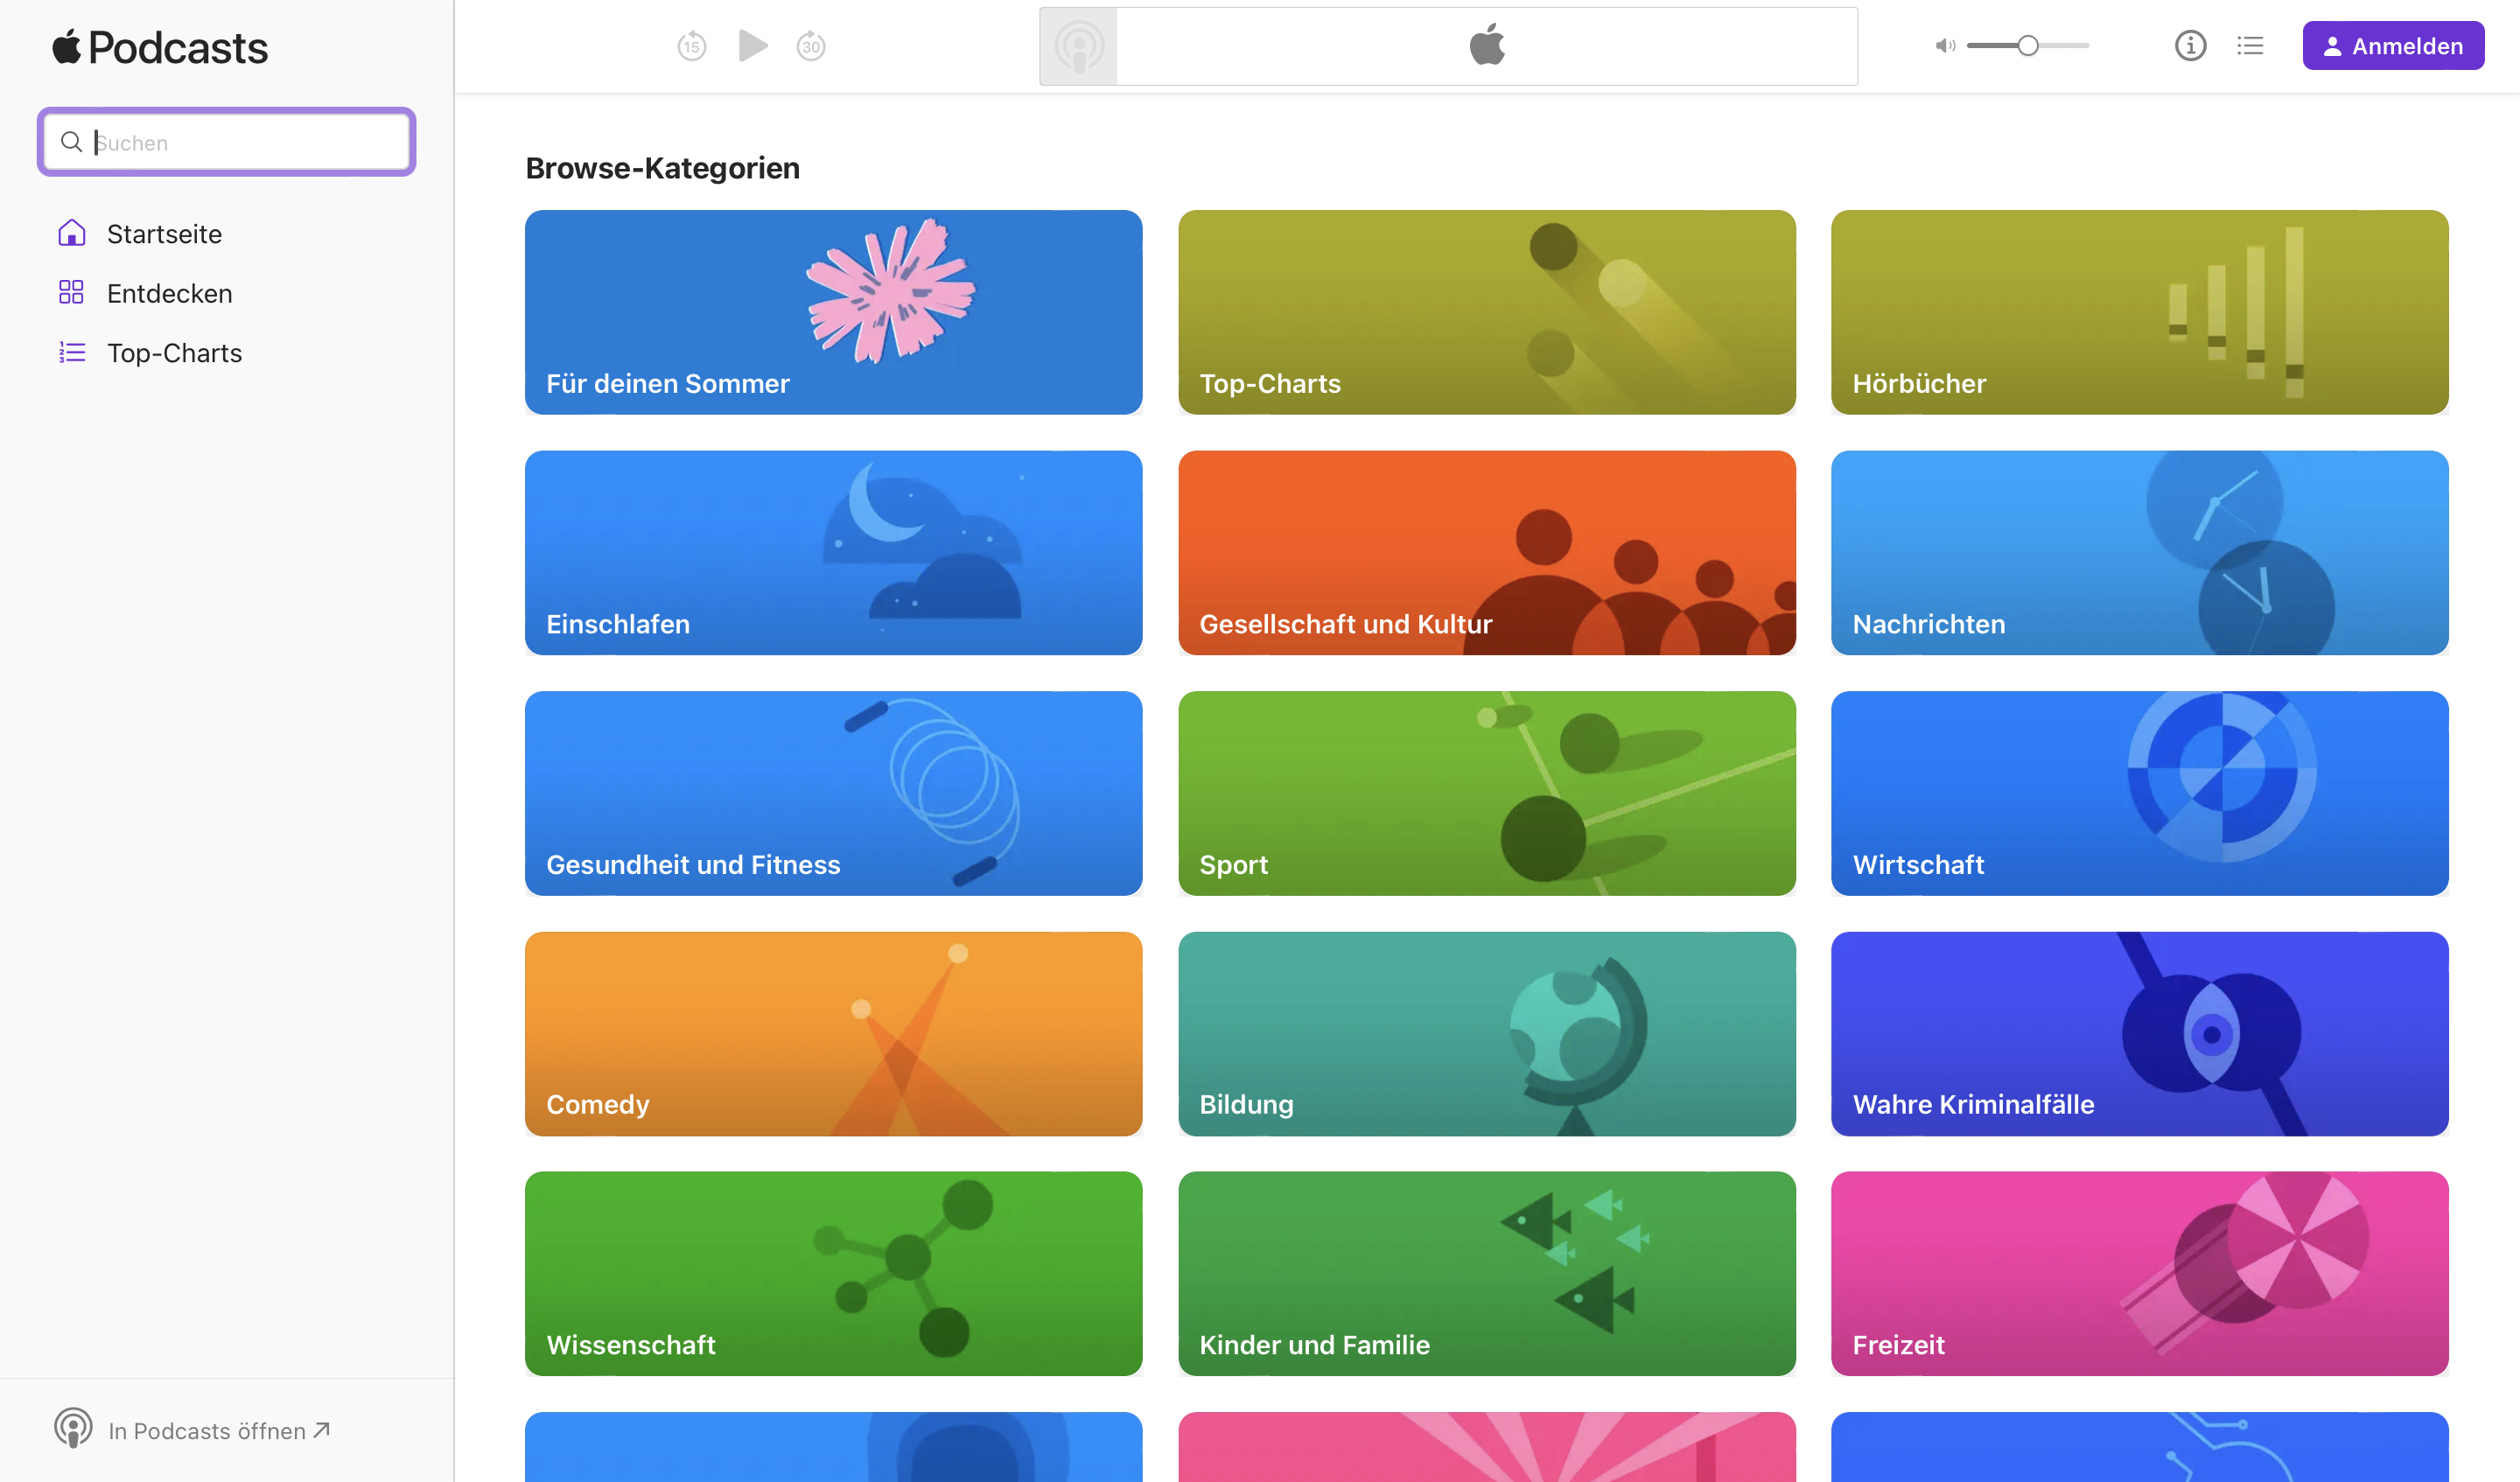The image size is (2520, 1482).
Task: Open the Top-Charts category card
Action: coord(1486,312)
